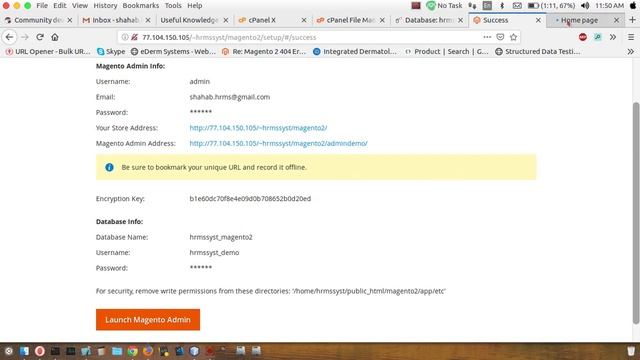Image resolution: width=640 pixels, height=360 pixels.
Task: Open the File menu
Action: [42, 6]
